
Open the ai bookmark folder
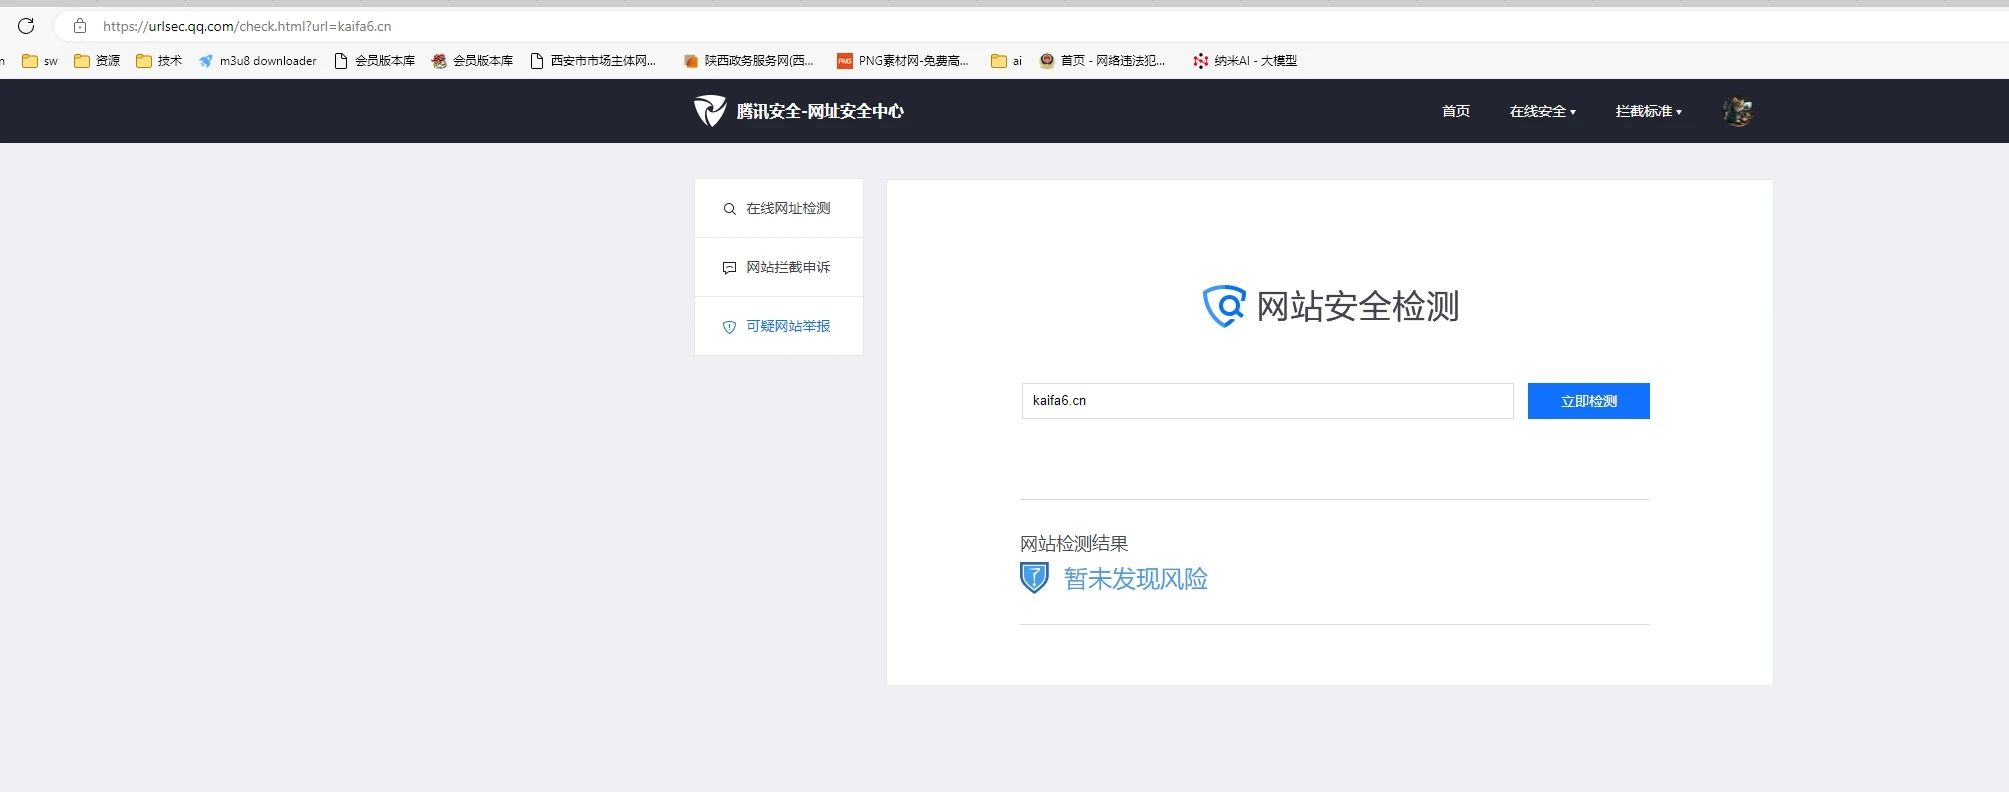coord(1006,61)
